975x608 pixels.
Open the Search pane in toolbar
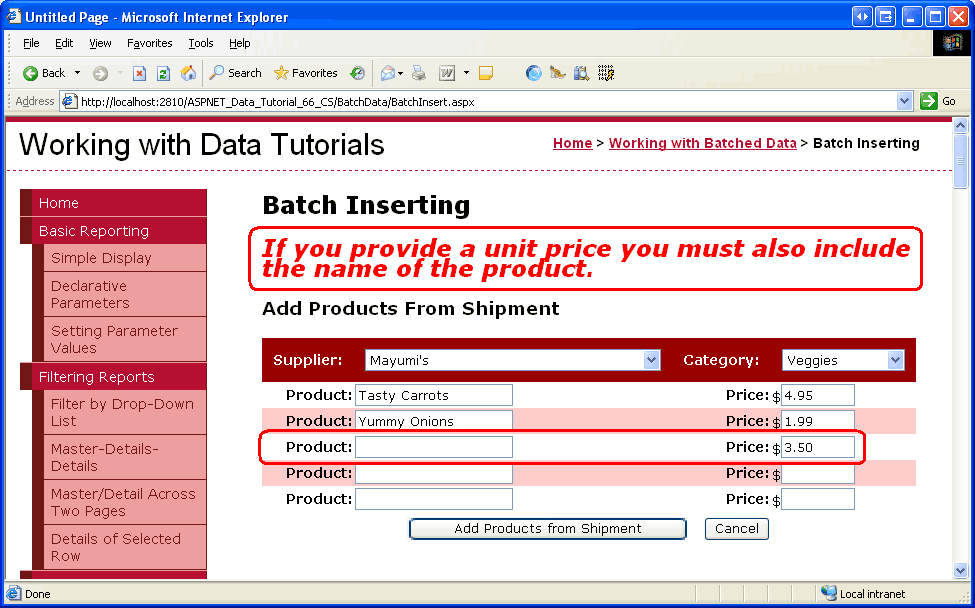coord(235,73)
